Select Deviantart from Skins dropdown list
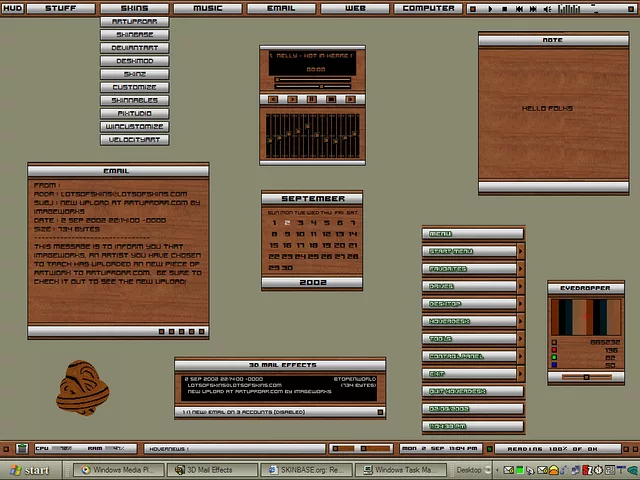640x480 pixels. [x=135, y=48]
